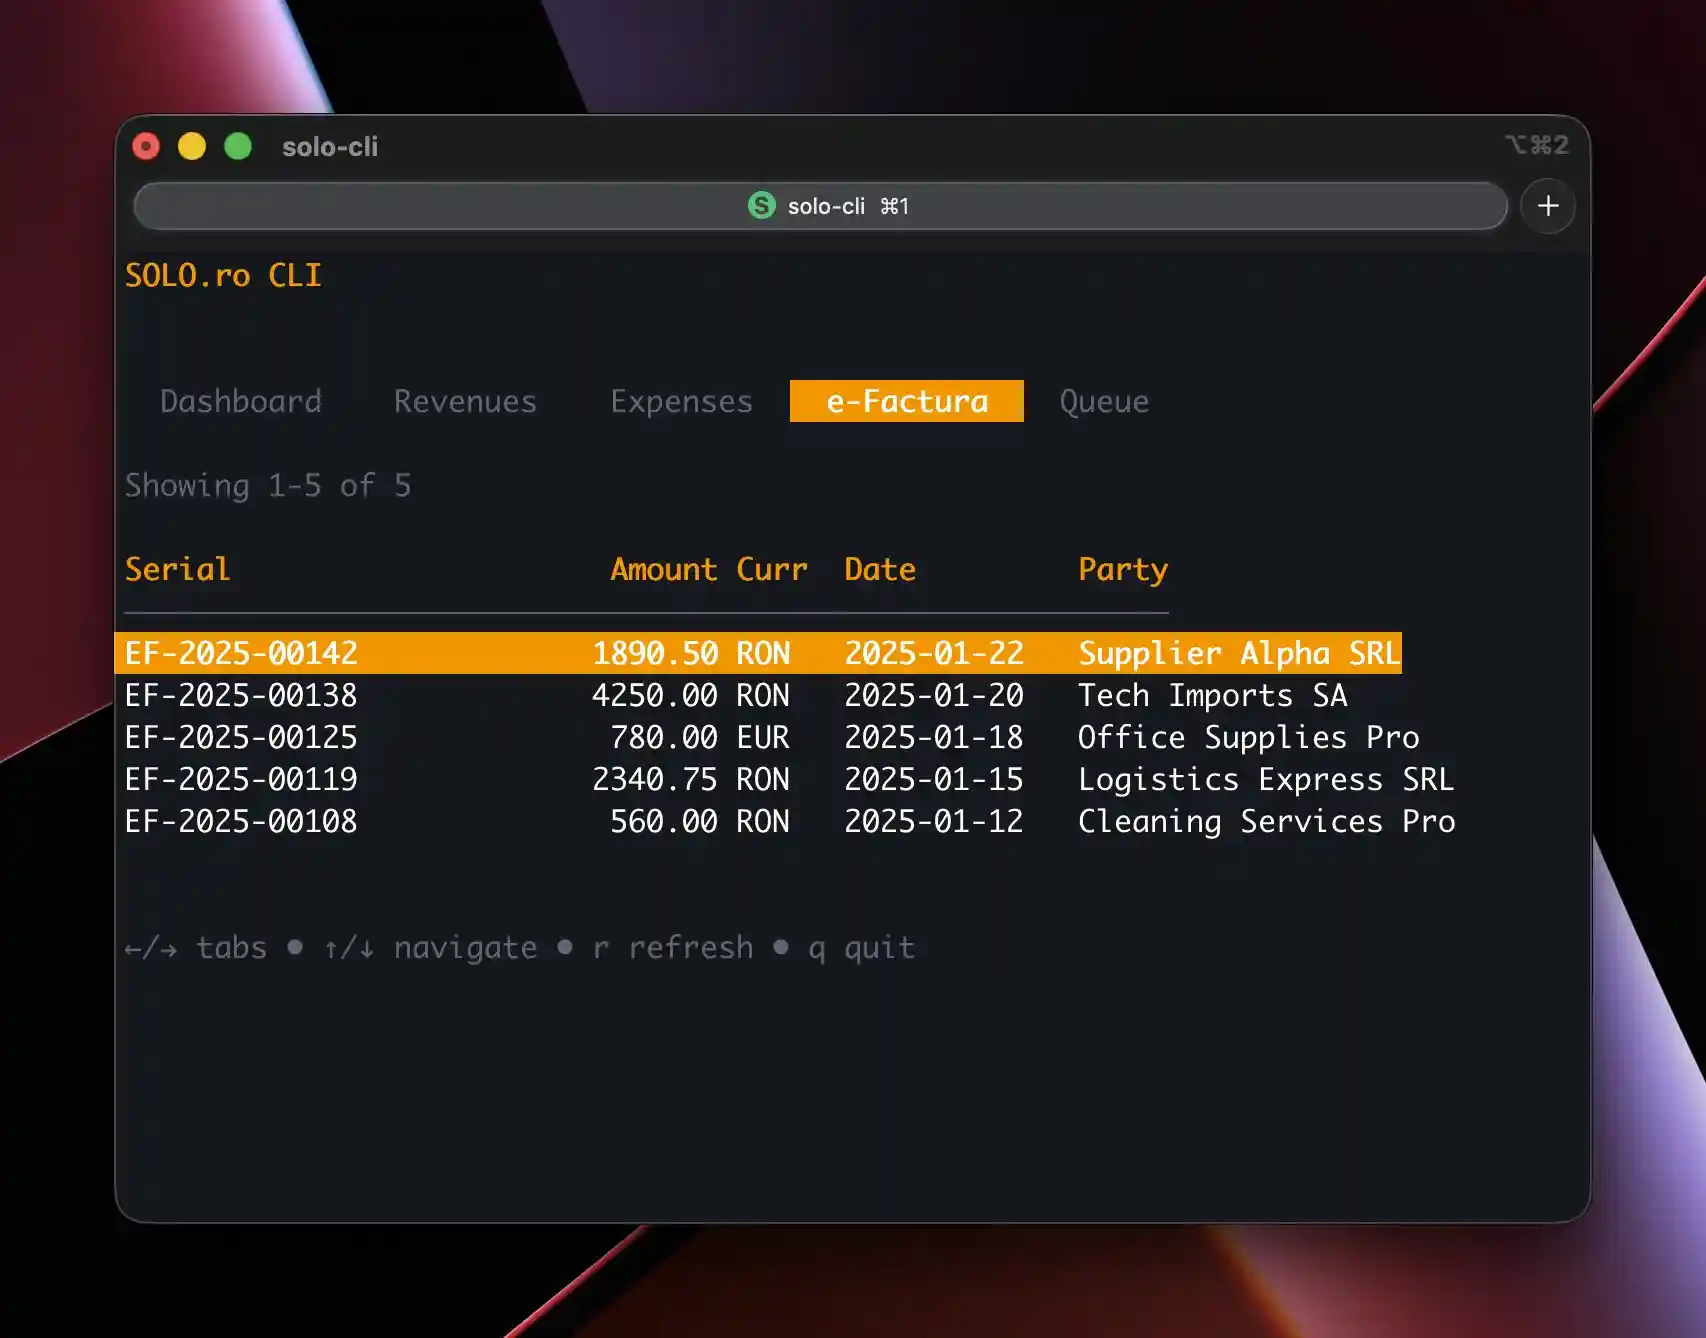
Task: Switch to the Dashboard tab
Action: 241,402
